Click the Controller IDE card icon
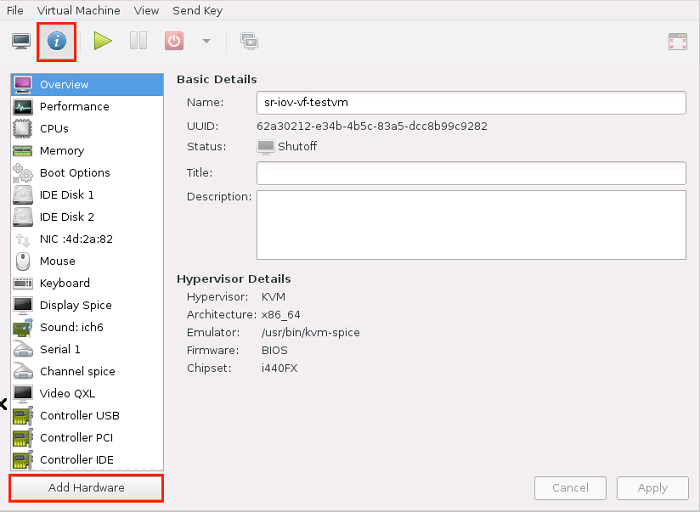 click(23, 460)
